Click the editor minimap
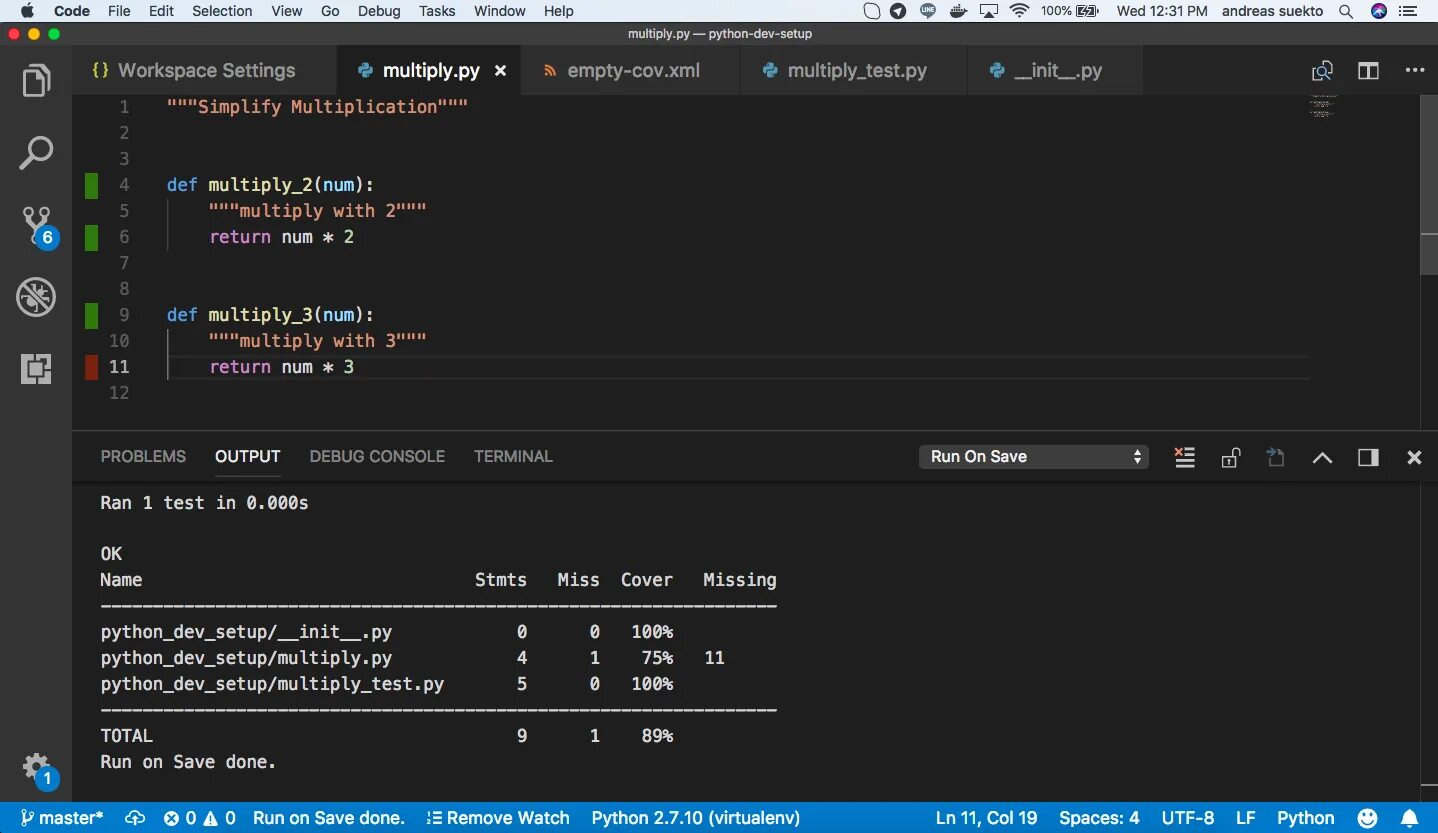The image size is (1438, 833). tap(1323, 106)
